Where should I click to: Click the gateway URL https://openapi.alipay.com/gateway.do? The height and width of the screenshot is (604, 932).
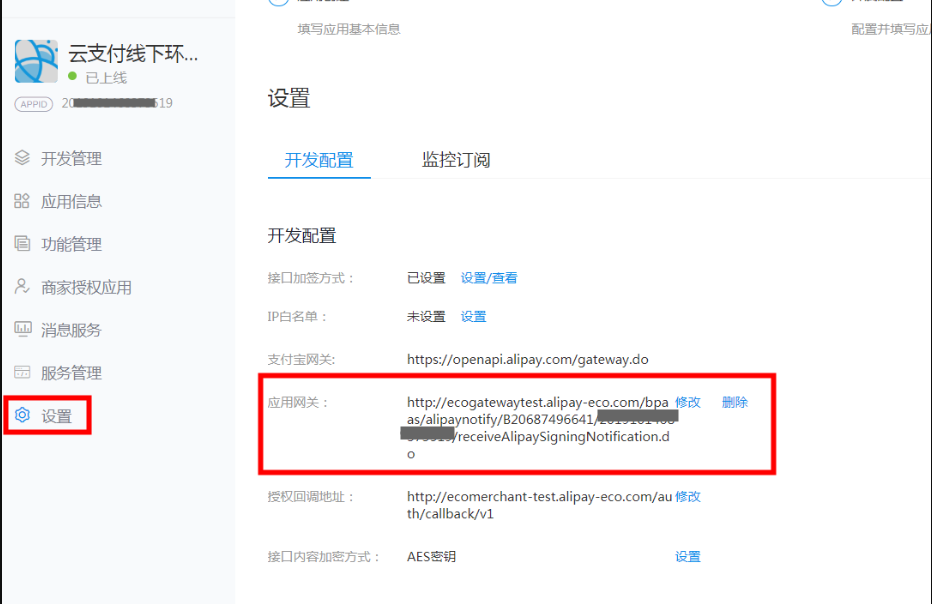pos(528,359)
